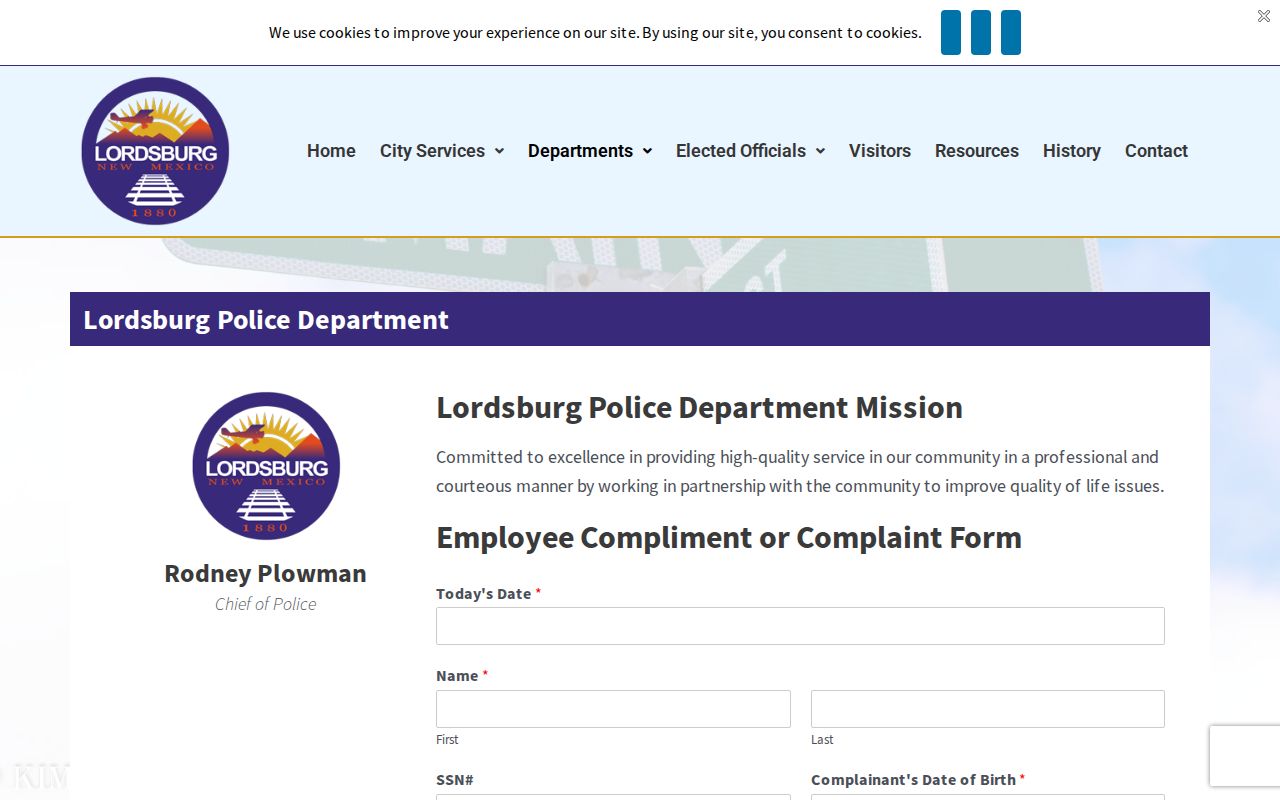This screenshot has height=800, width=1280.
Task: Open the Departments dropdown menu
Action: [x=590, y=151]
